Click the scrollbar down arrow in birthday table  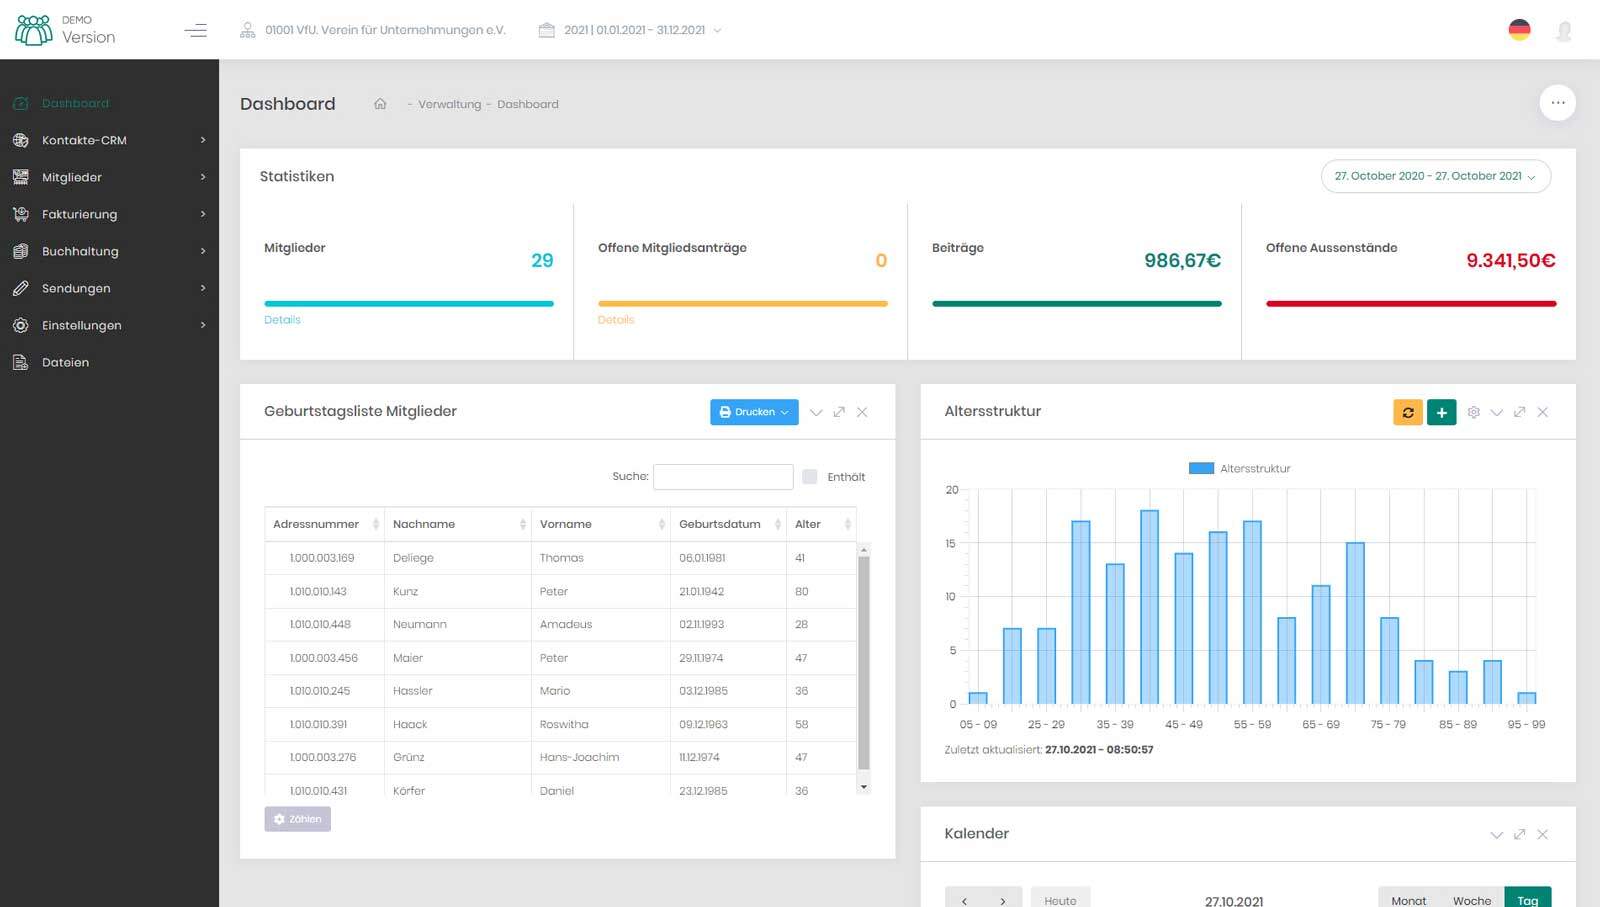click(x=864, y=787)
